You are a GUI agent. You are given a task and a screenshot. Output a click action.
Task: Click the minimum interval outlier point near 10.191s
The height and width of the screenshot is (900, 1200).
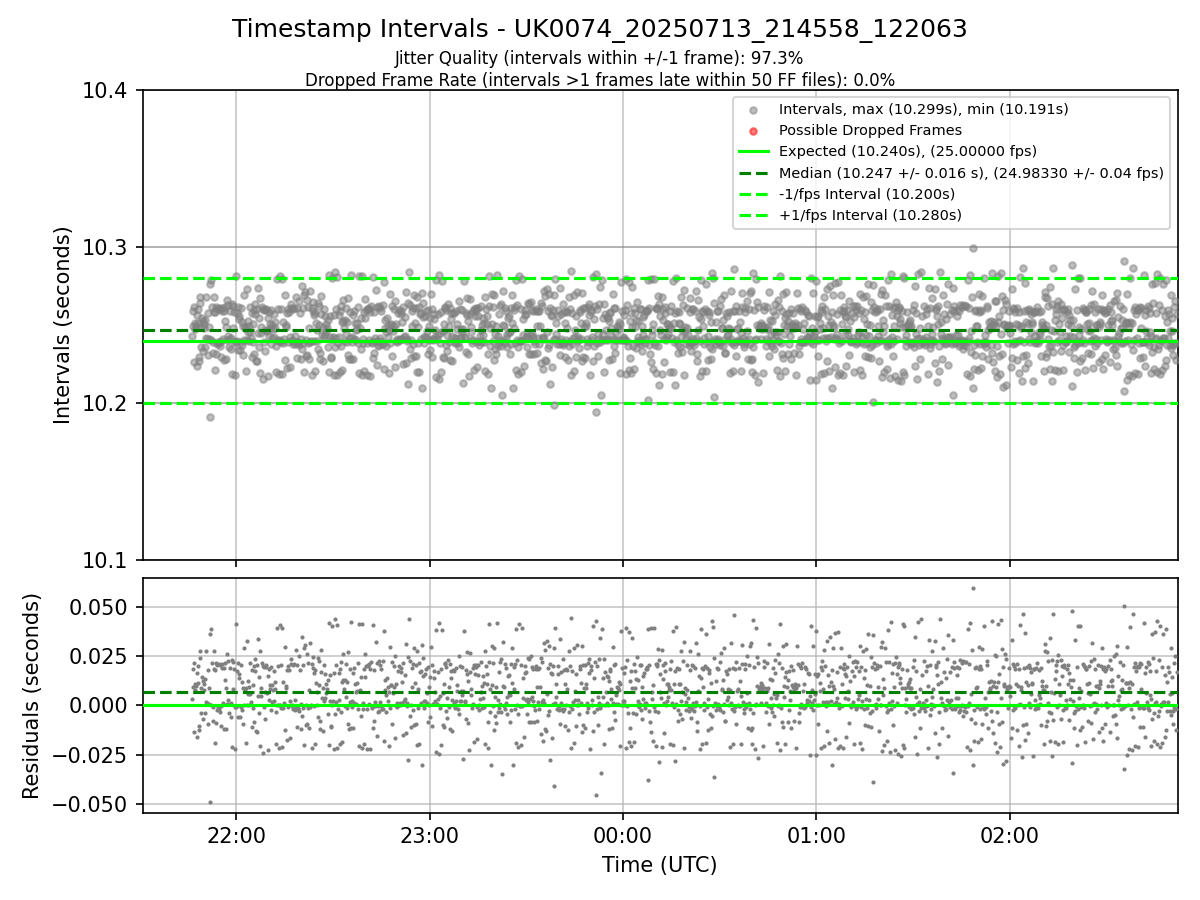[210, 417]
